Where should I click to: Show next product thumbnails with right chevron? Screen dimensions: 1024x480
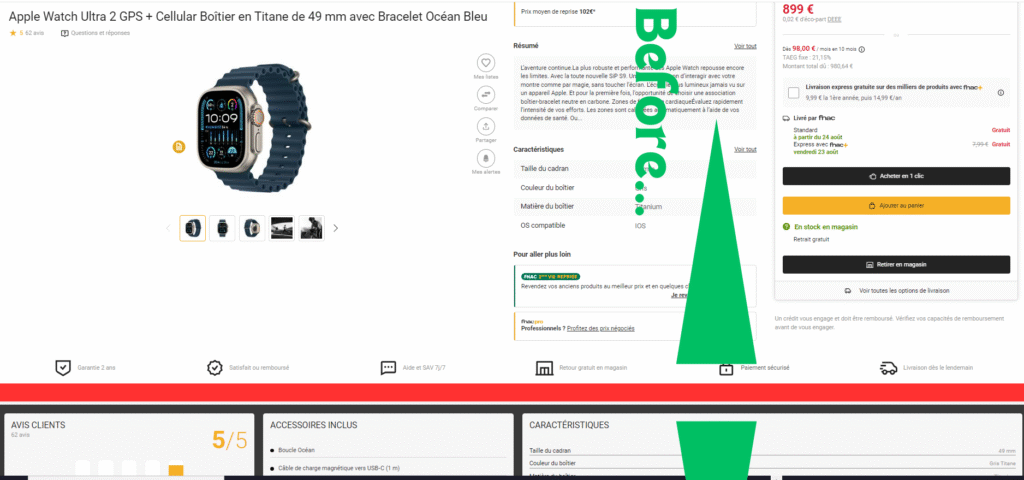tap(336, 229)
